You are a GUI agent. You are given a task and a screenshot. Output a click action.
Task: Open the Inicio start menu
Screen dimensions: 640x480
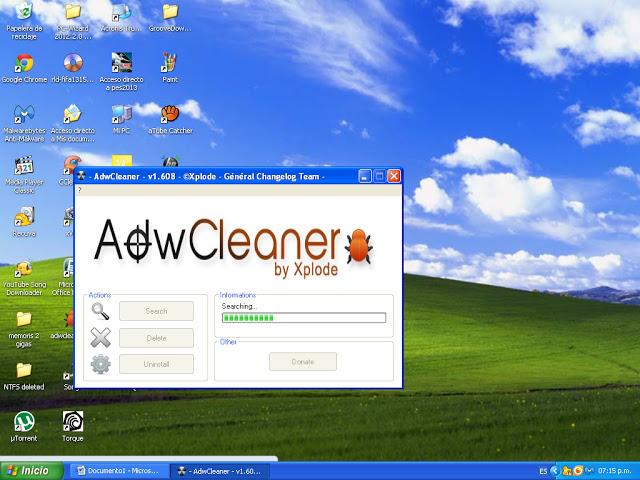click(x=28, y=470)
